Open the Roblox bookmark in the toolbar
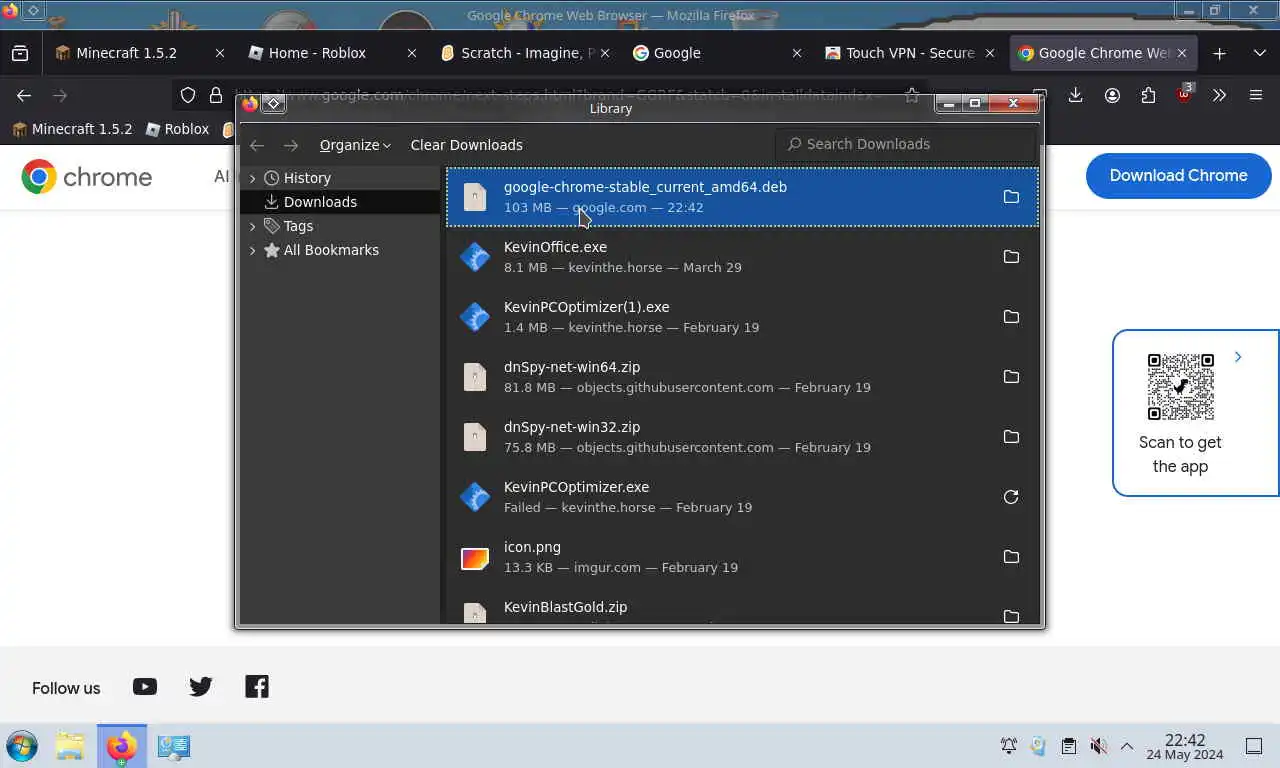This screenshot has height=768, width=1280. (177, 129)
